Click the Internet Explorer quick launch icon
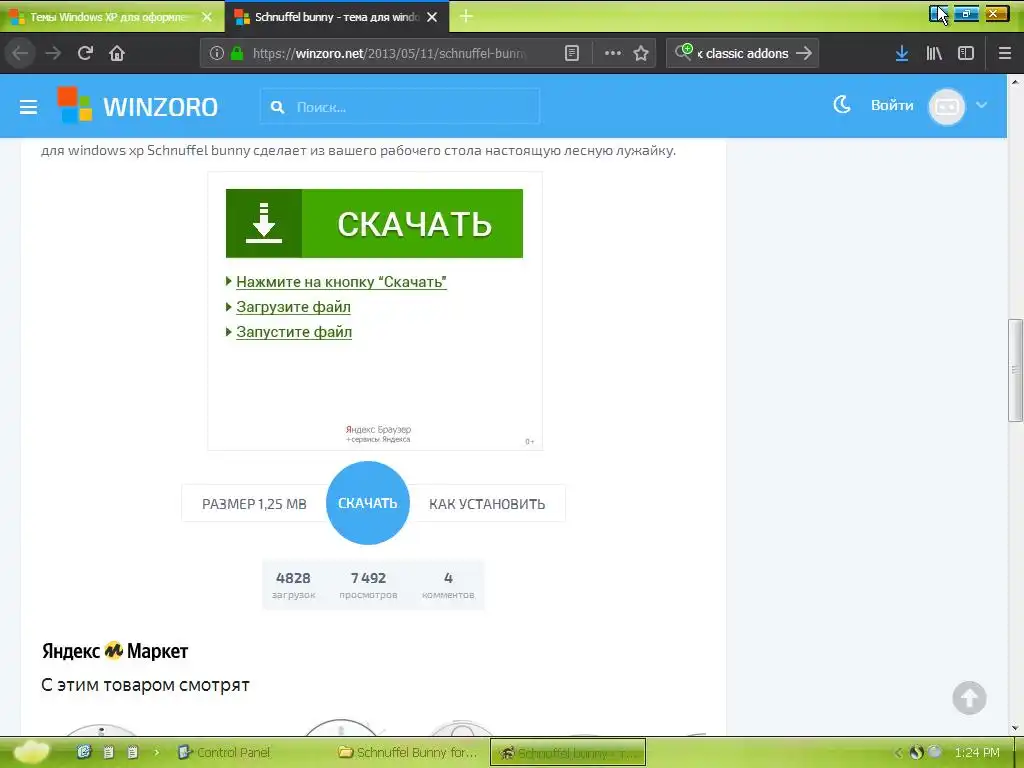This screenshot has width=1024, height=768. [84, 752]
